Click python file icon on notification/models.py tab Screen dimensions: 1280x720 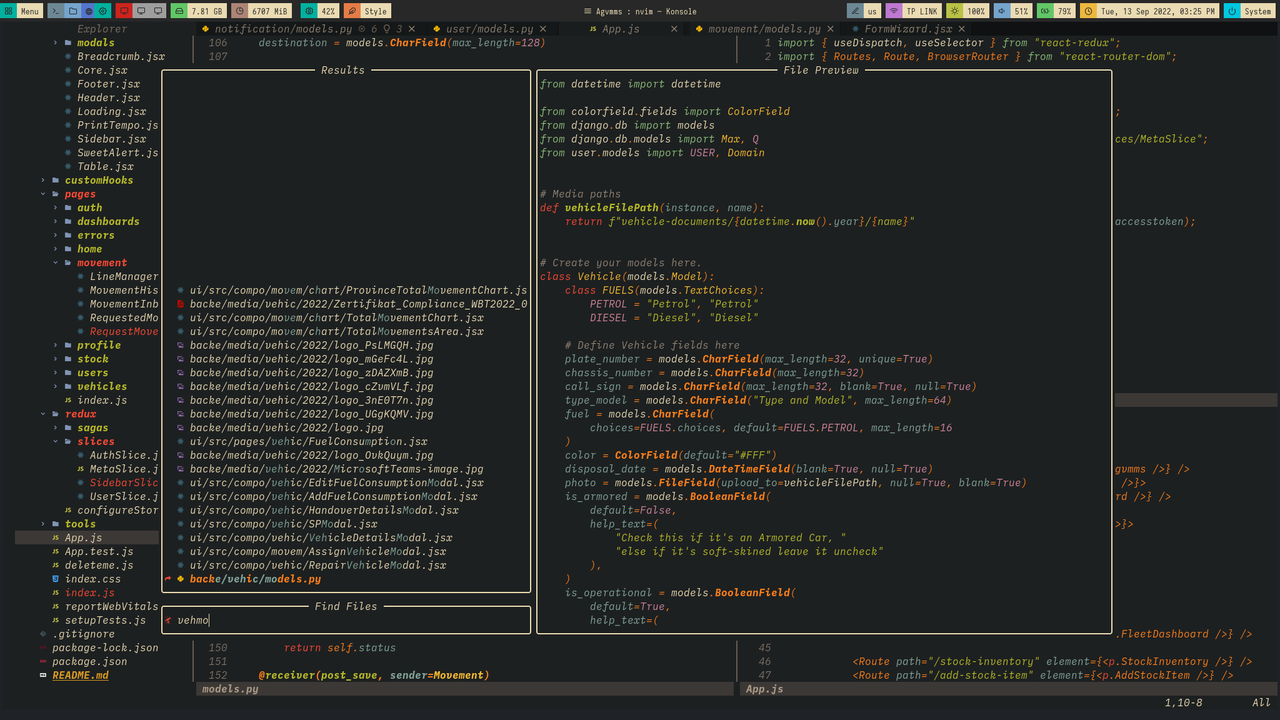205,30
